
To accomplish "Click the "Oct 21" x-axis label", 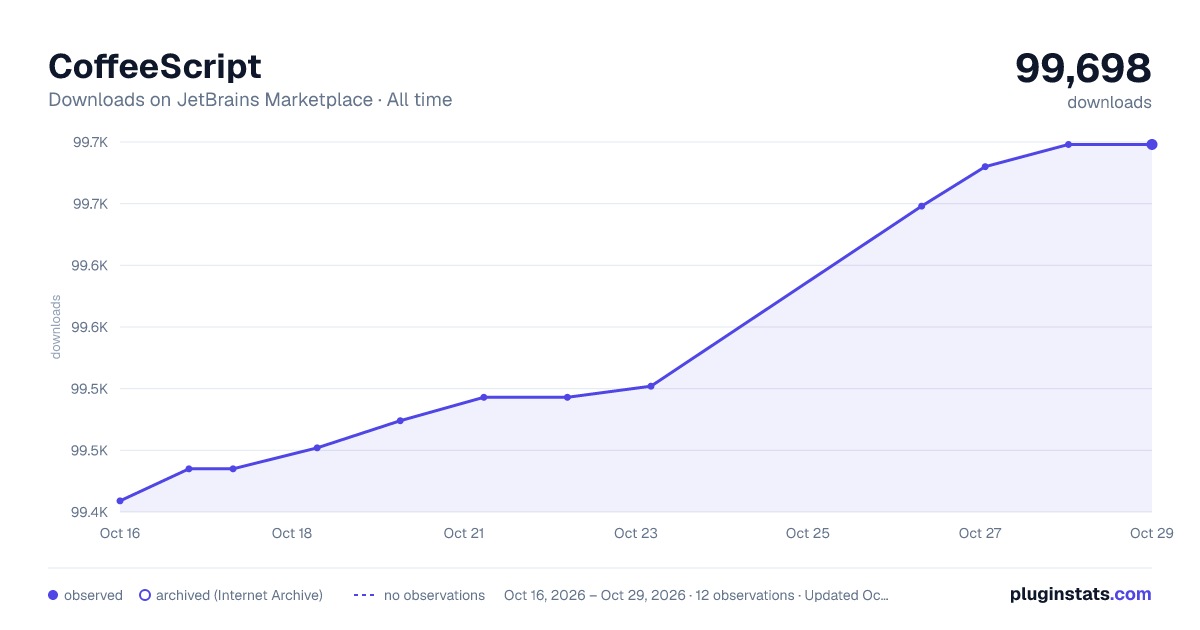I will (464, 533).
